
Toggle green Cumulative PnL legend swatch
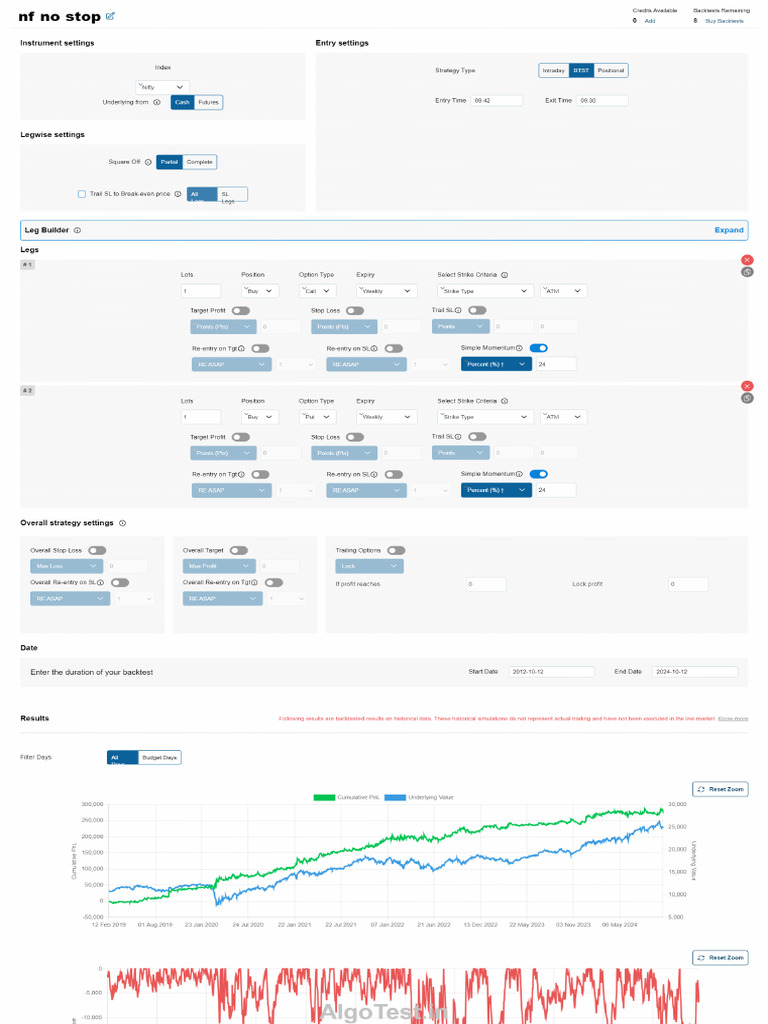pos(324,797)
